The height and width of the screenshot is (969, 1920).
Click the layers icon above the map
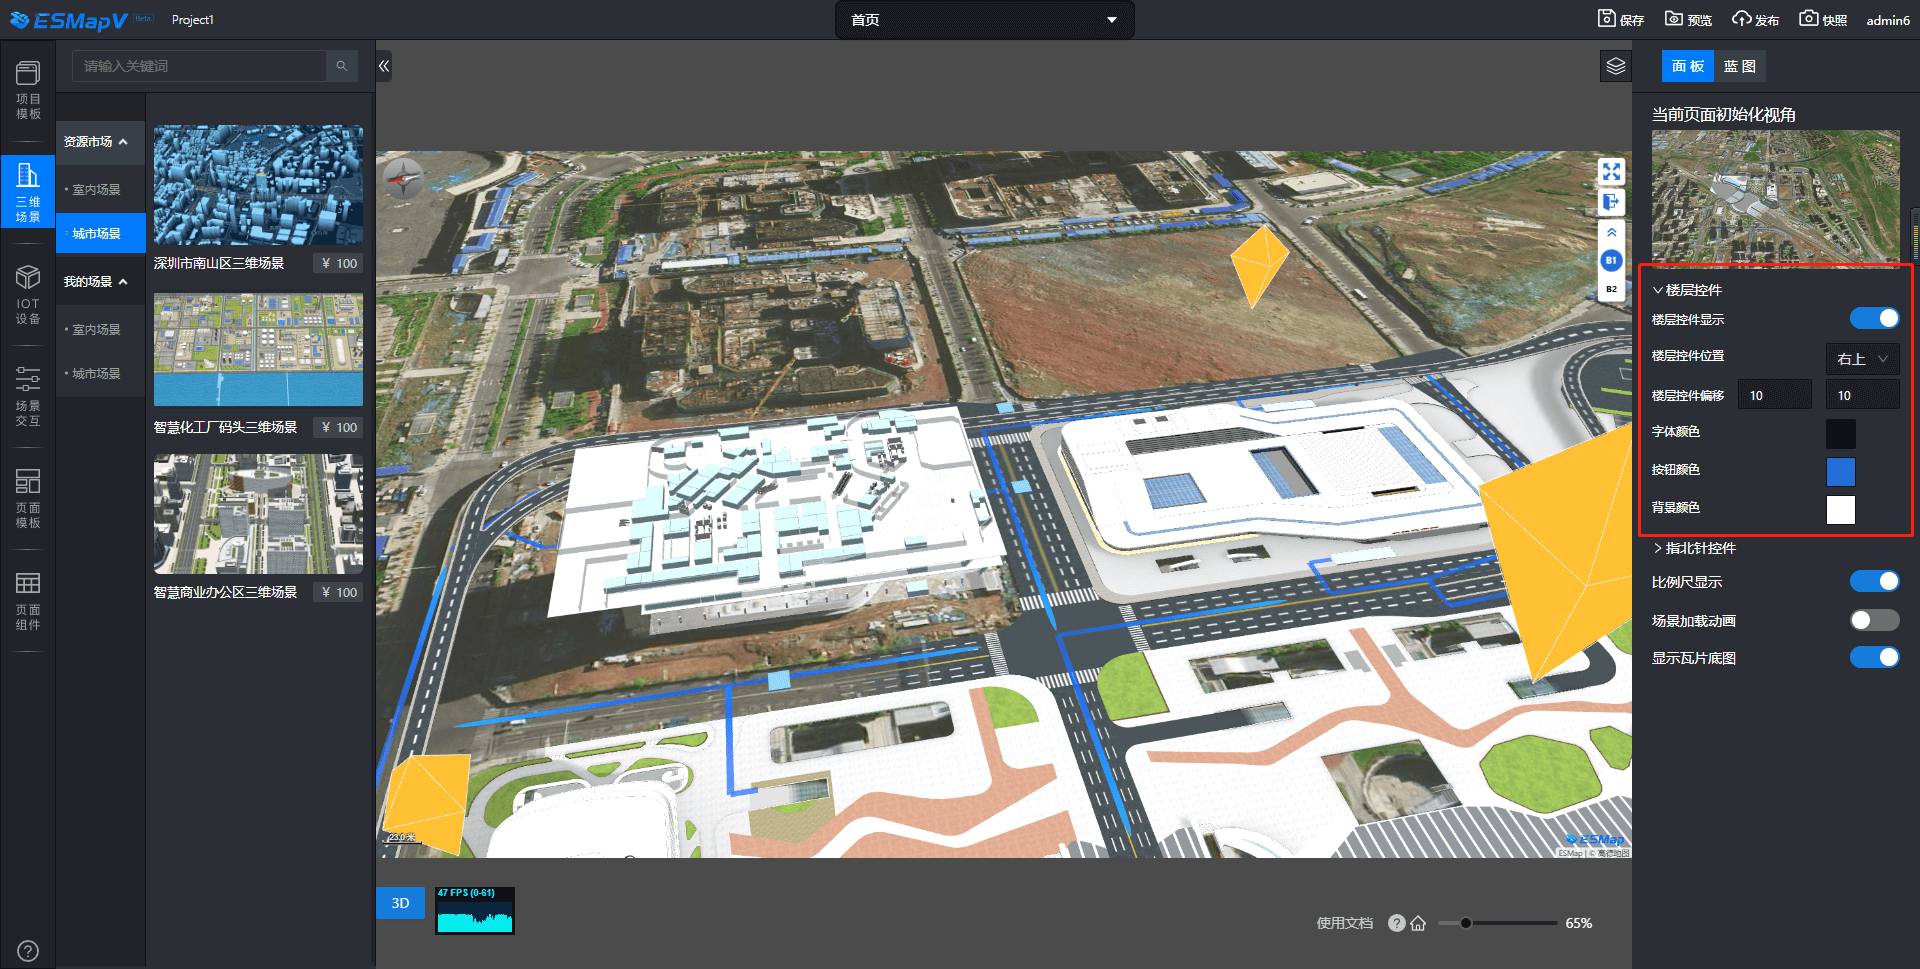(1615, 67)
